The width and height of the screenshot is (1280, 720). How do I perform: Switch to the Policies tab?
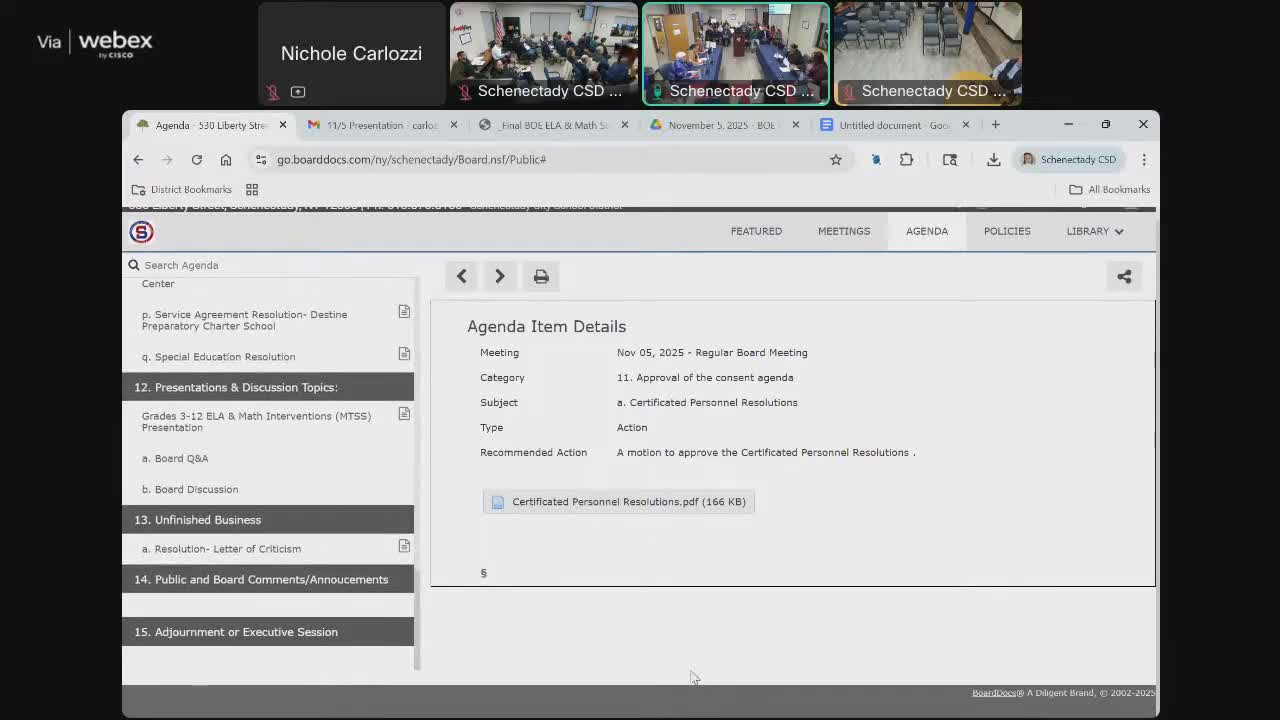tap(1006, 231)
